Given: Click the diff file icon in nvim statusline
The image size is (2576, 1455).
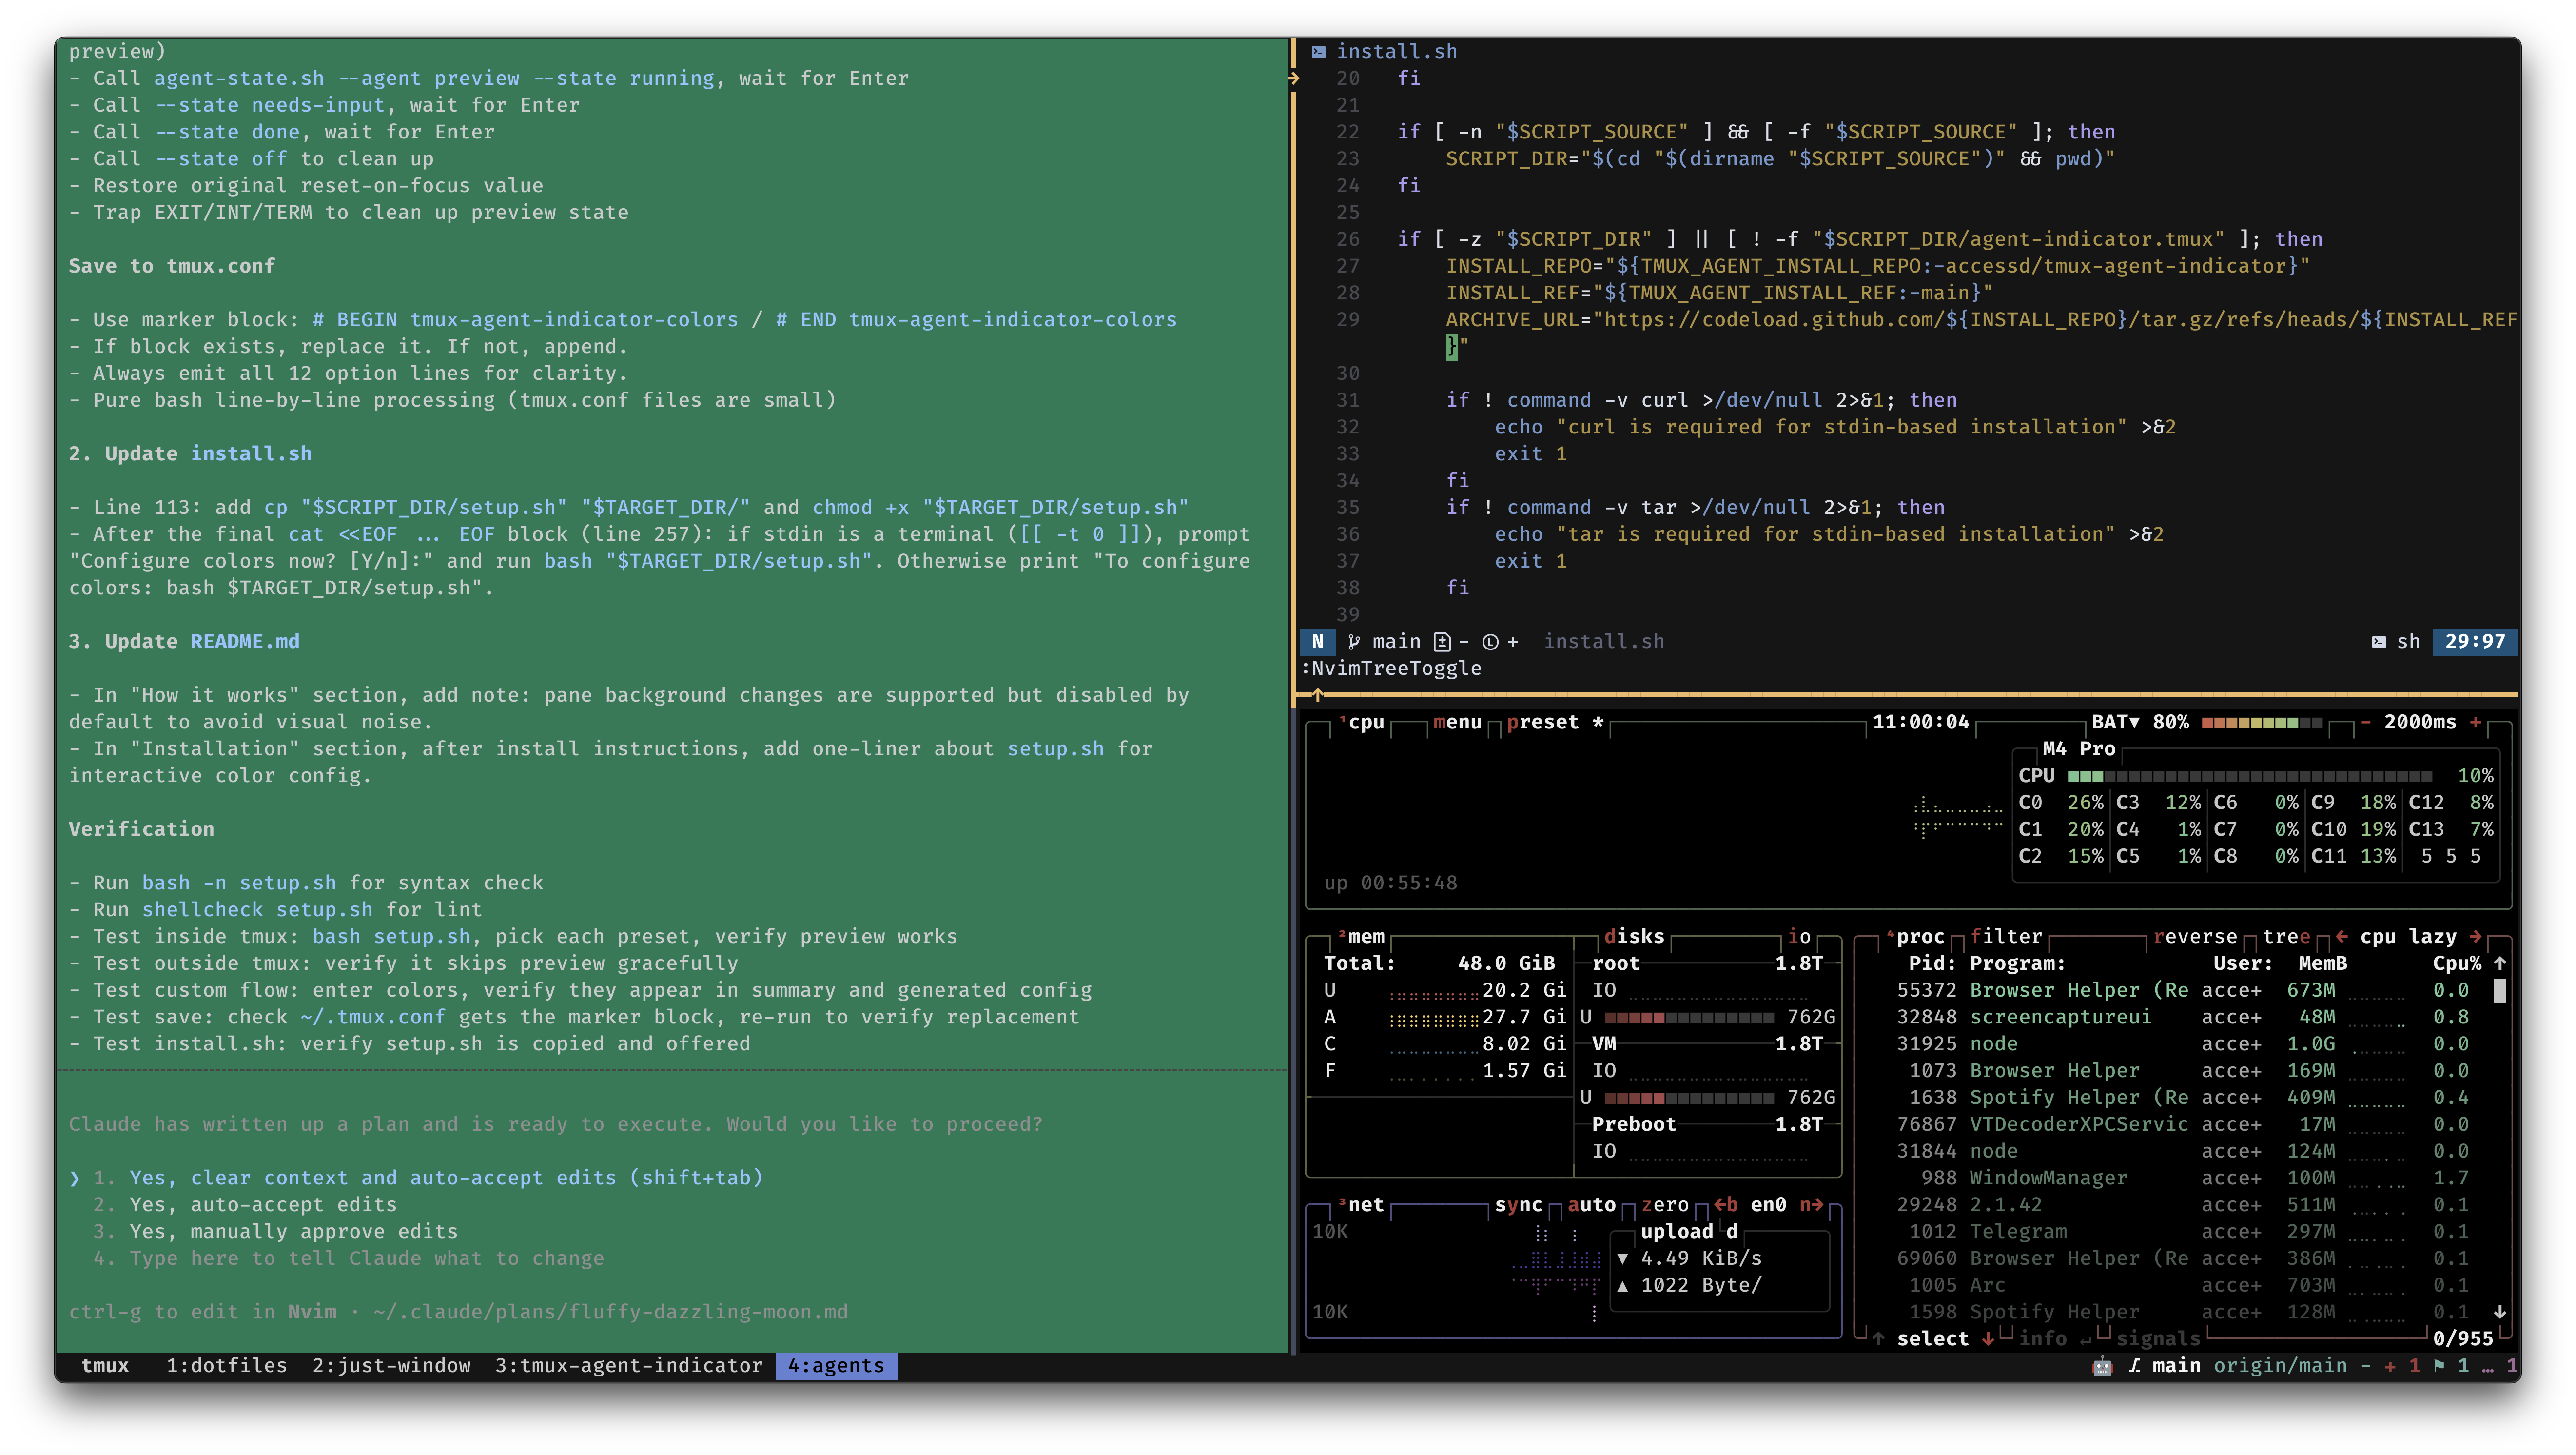Looking at the screenshot, I should (x=1441, y=641).
